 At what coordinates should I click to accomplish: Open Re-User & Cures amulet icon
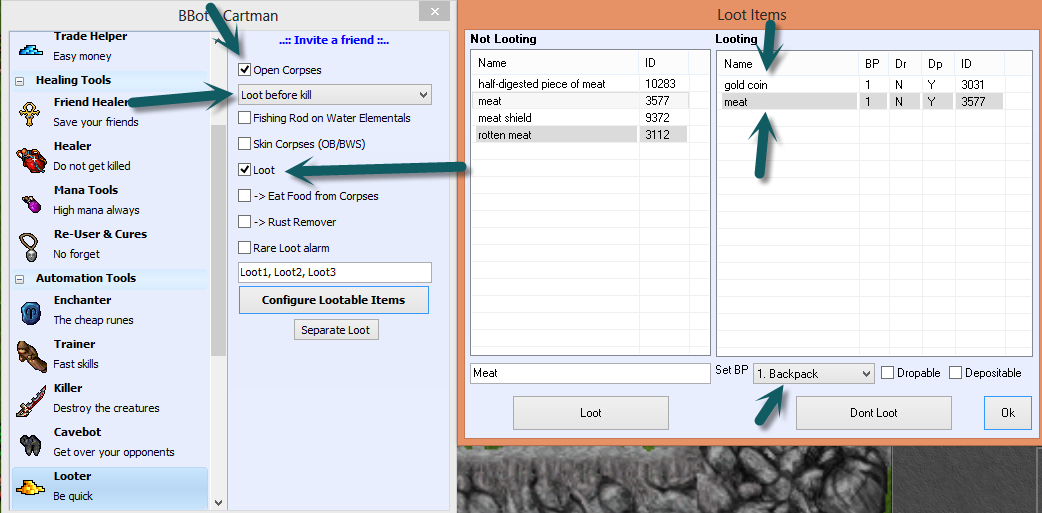[x=30, y=245]
